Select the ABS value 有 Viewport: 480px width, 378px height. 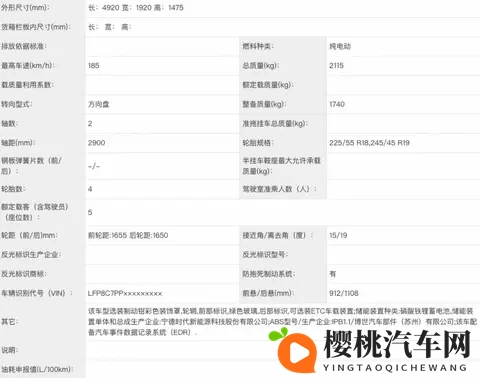click(333, 274)
